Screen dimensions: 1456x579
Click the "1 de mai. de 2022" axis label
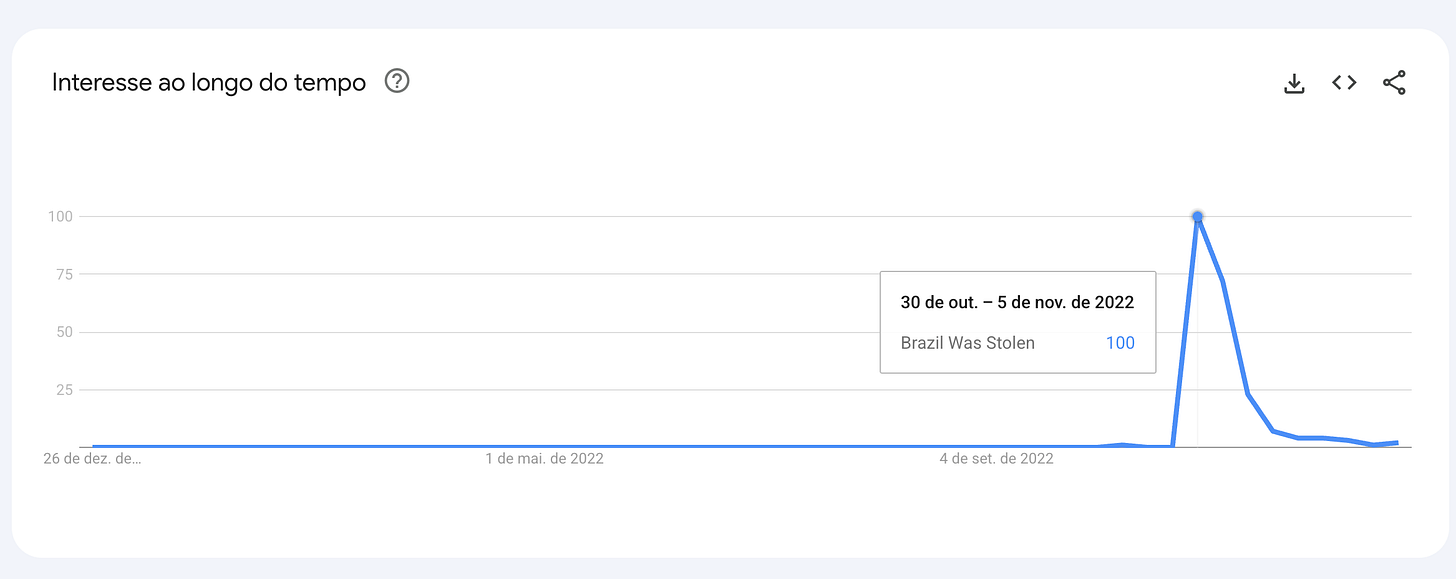click(x=544, y=459)
